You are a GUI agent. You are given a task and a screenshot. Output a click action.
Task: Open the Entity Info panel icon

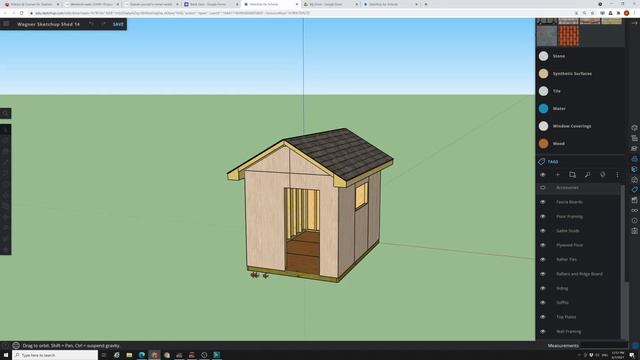[x=634, y=128]
